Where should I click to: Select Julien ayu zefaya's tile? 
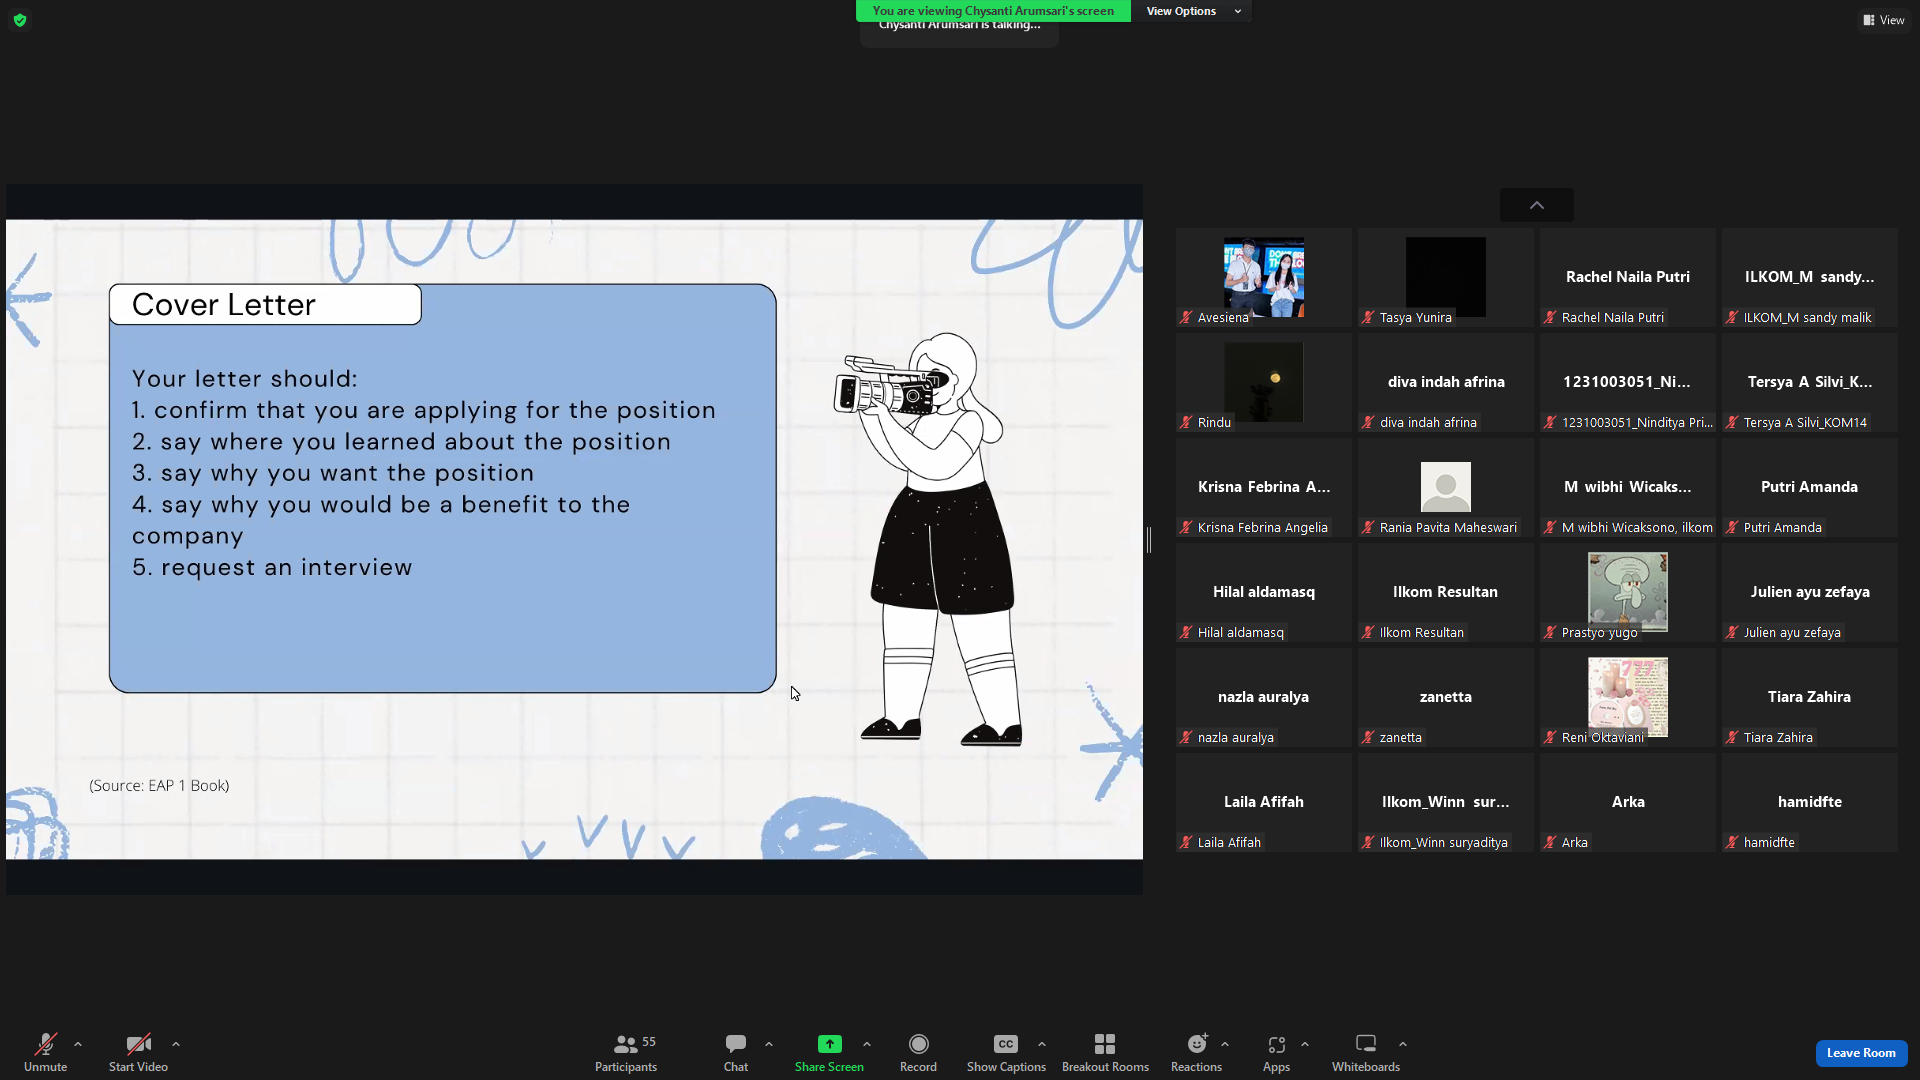coord(1810,592)
